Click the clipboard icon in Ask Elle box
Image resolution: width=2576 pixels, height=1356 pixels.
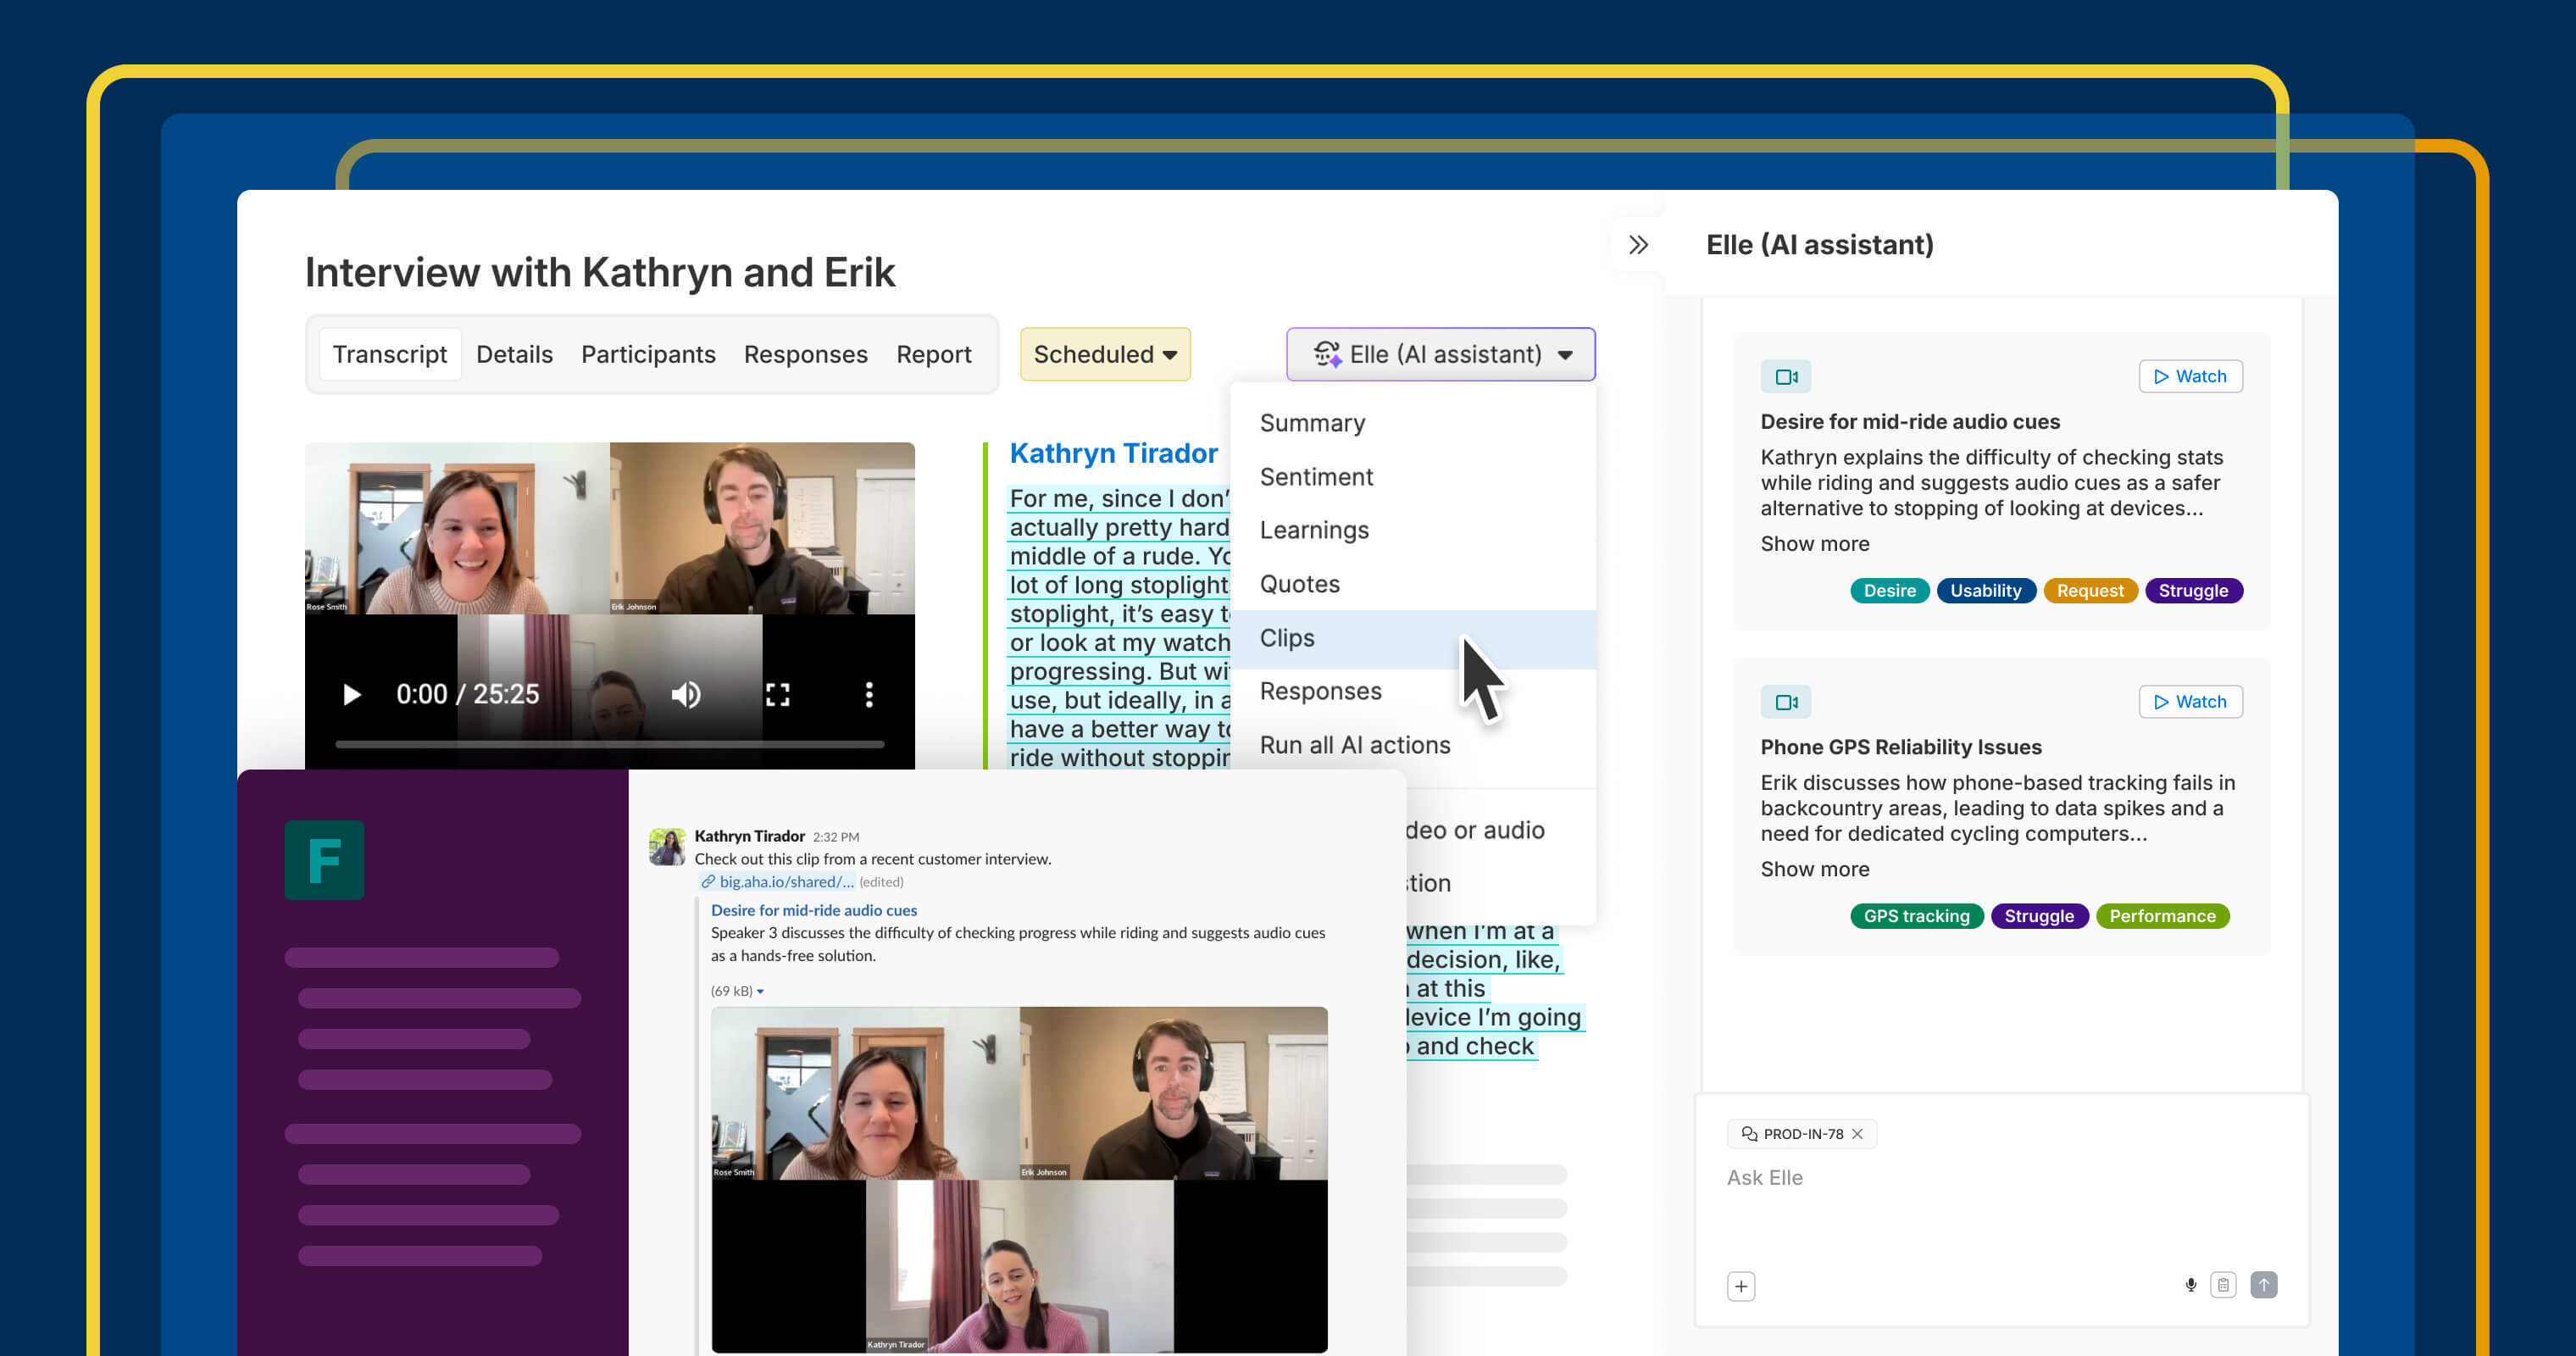2224,1285
